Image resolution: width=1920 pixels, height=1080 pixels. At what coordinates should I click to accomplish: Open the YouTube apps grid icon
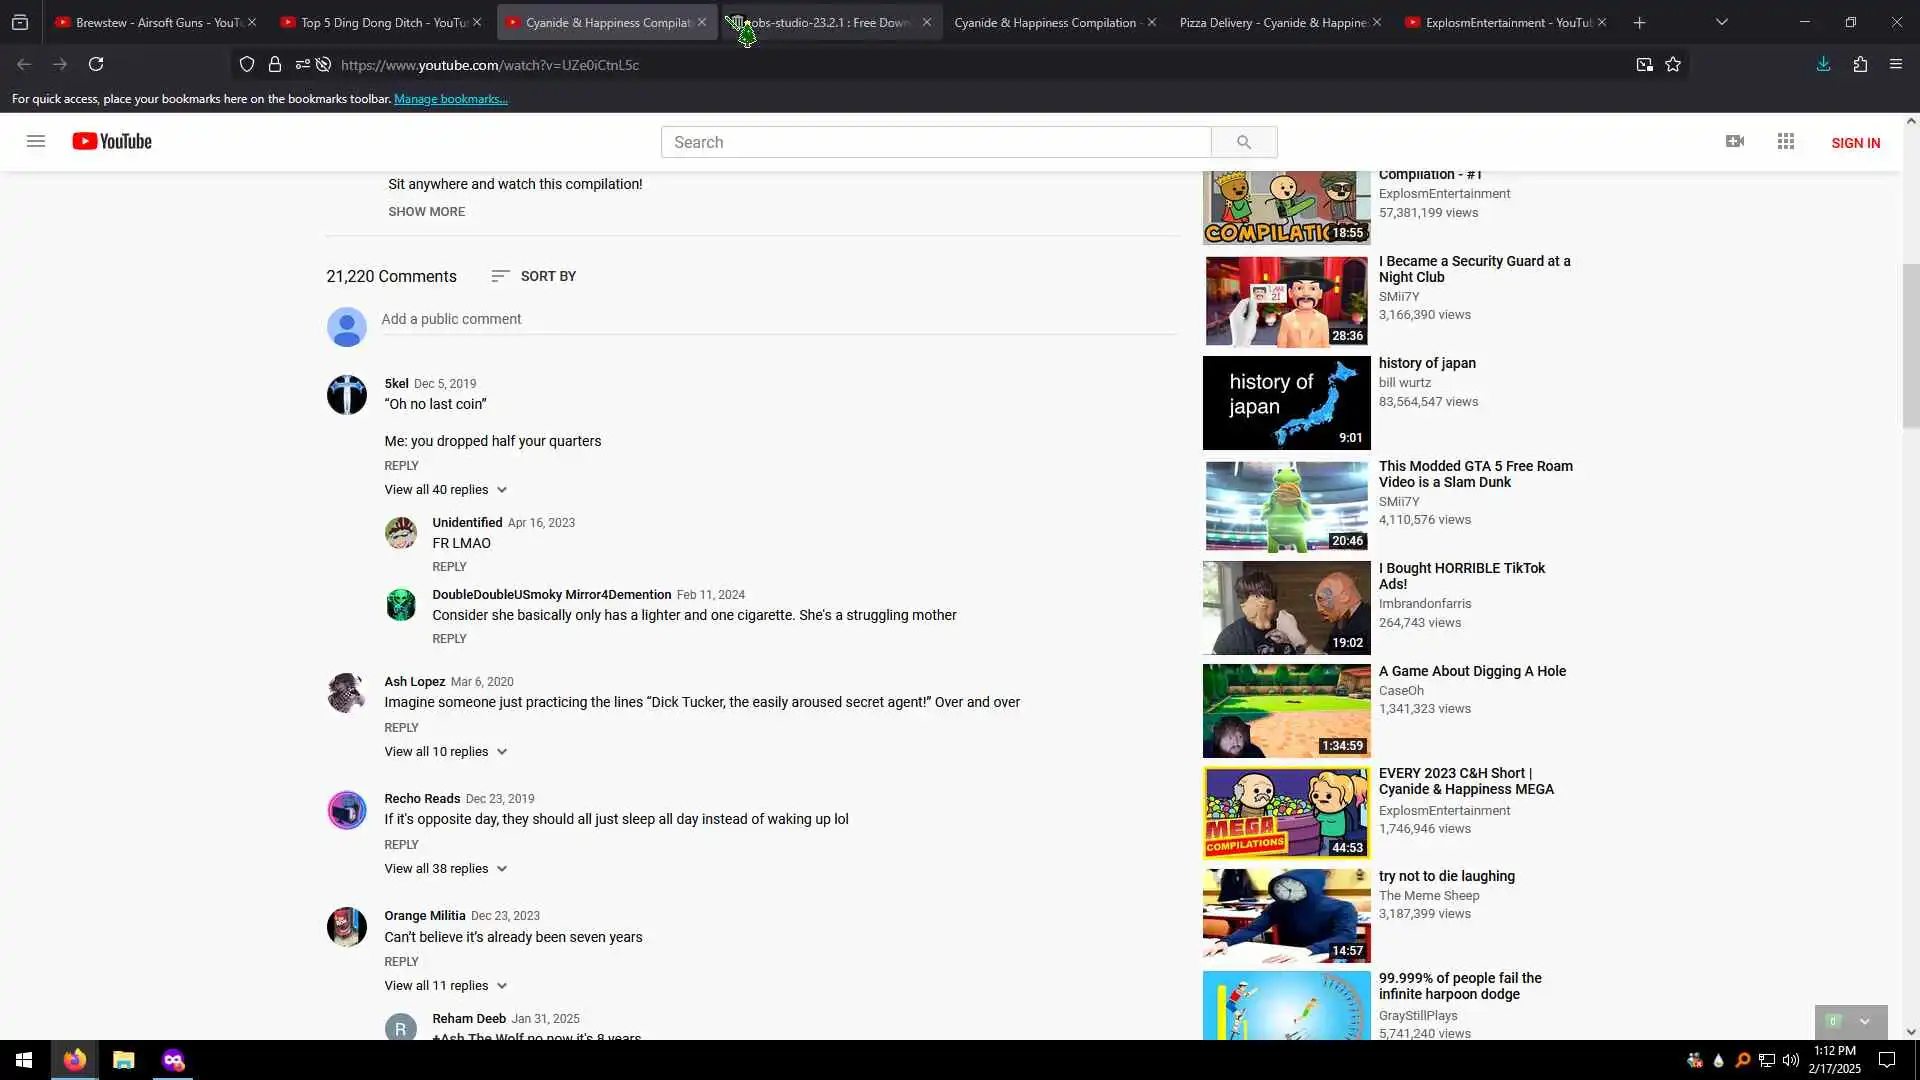[x=1786, y=141]
